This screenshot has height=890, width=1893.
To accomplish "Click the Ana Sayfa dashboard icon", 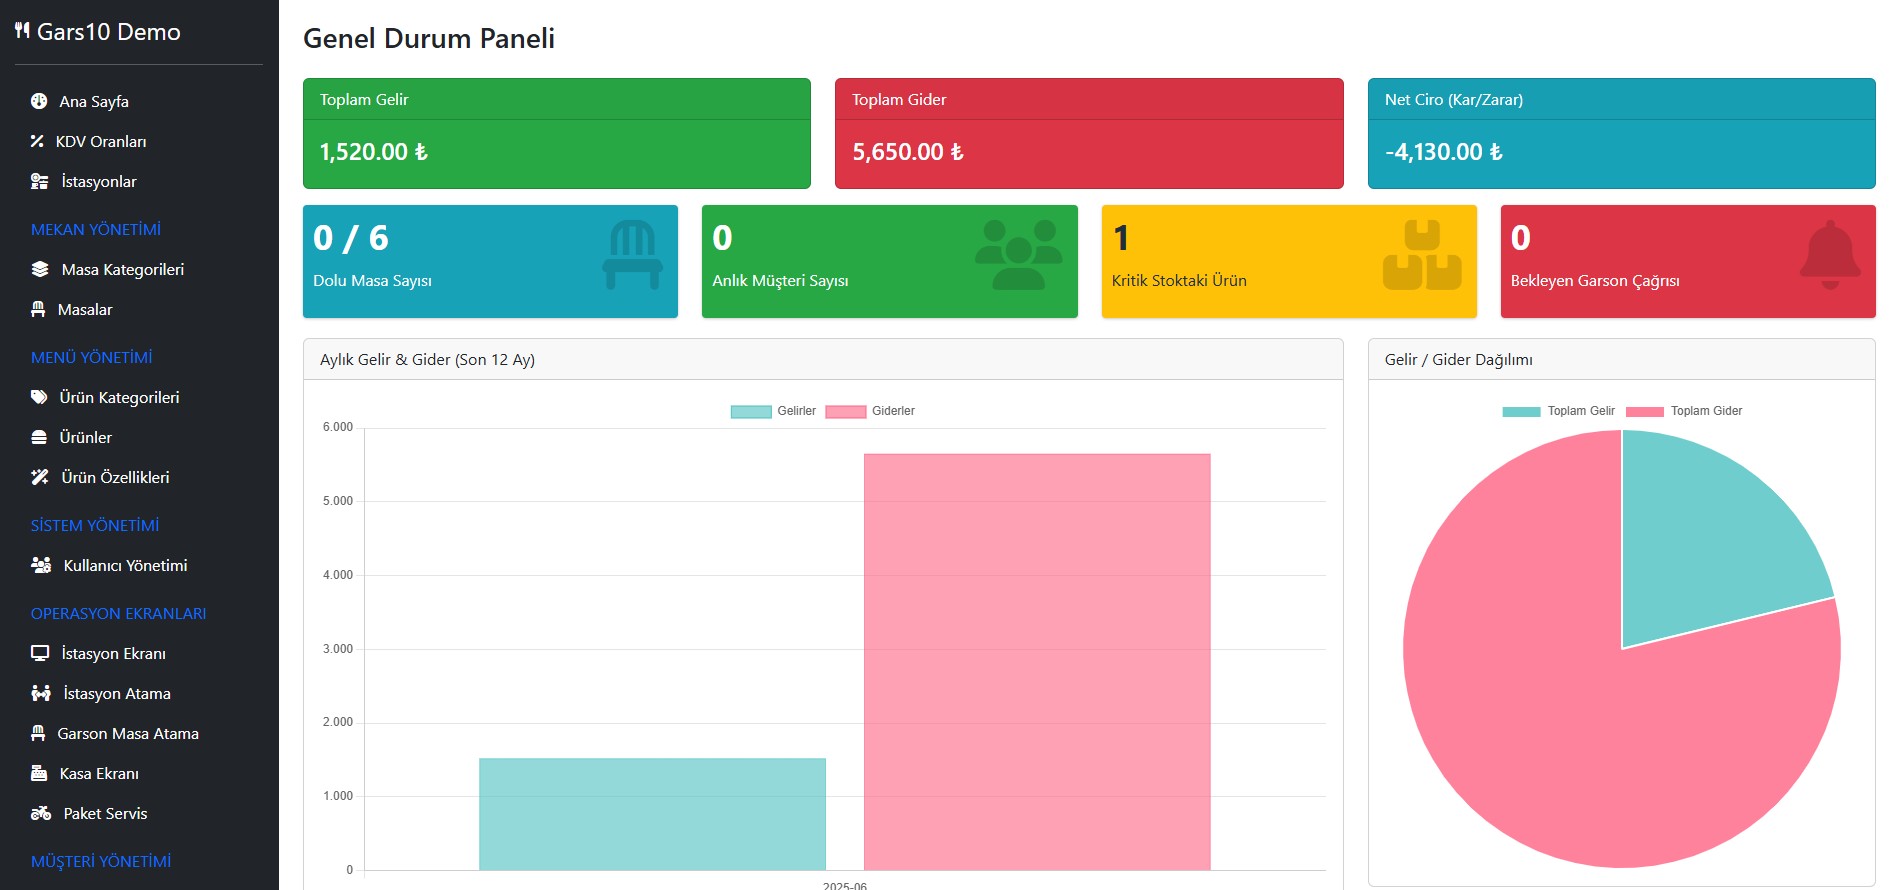I will tap(39, 101).
